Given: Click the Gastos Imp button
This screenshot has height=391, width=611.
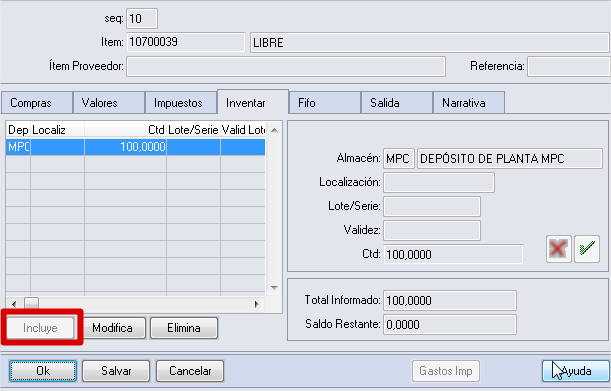Looking at the screenshot, I should (x=446, y=371).
